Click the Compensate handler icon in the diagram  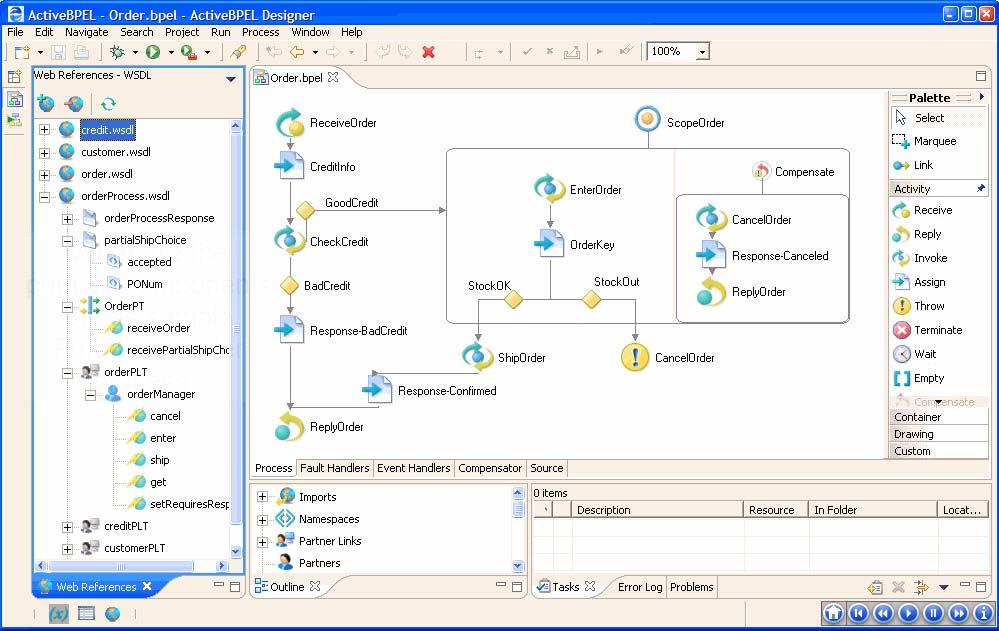click(761, 171)
